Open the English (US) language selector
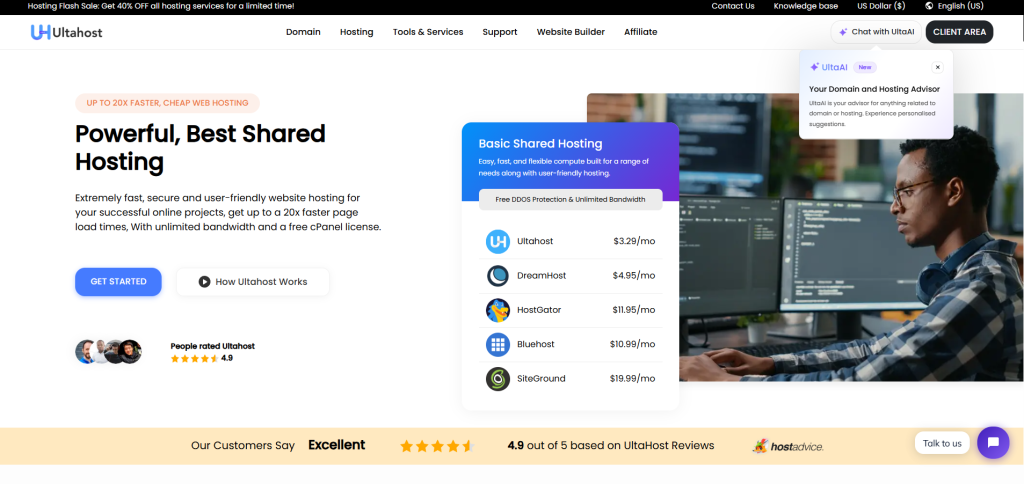This screenshot has width=1024, height=484. [x=954, y=6]
